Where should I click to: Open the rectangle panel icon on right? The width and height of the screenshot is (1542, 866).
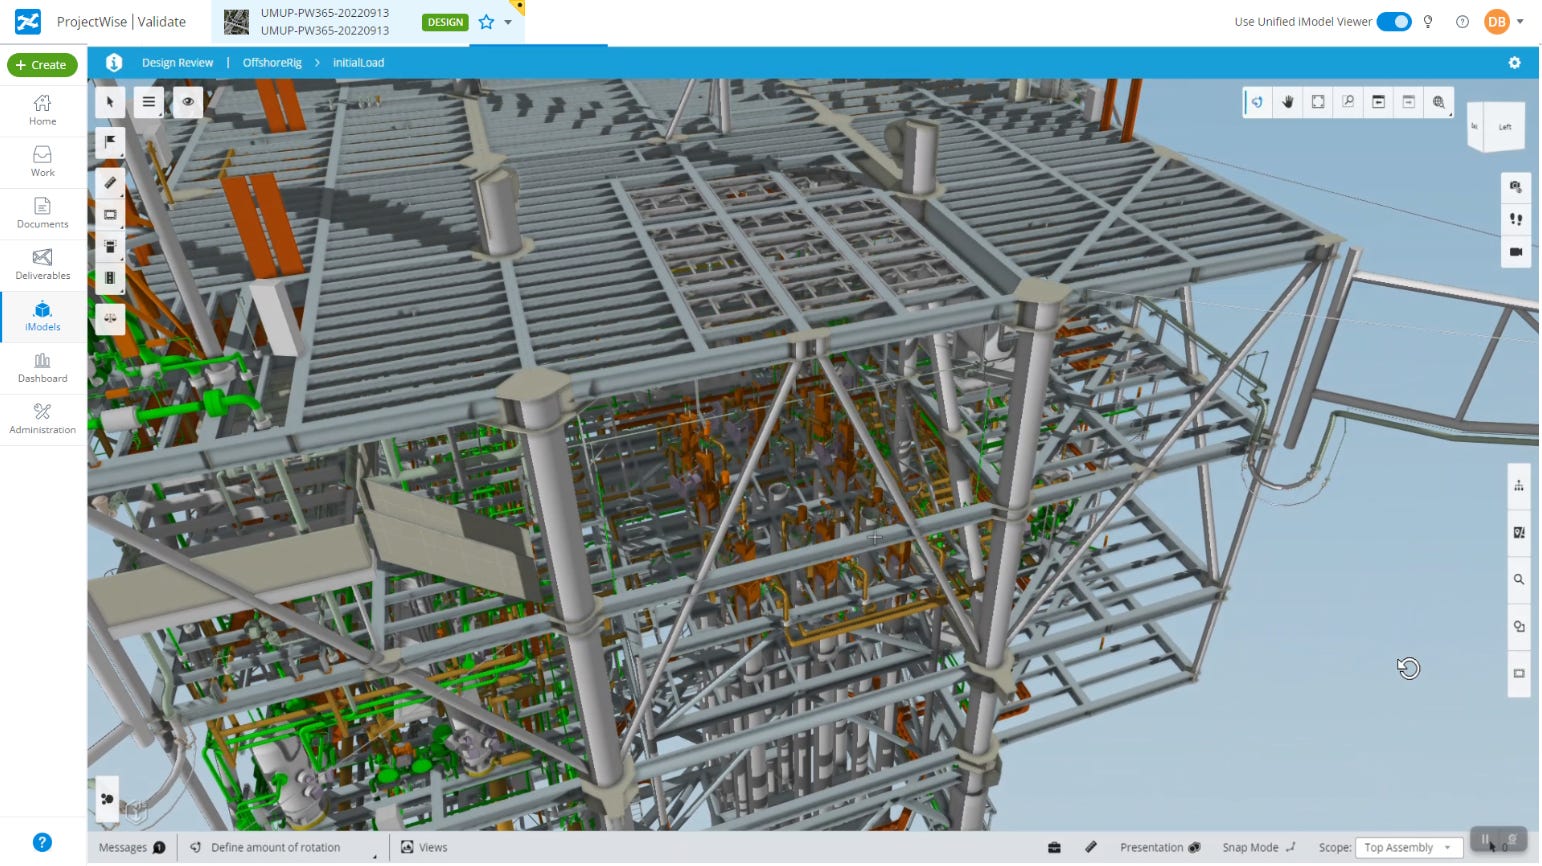tap(1519, 673)
